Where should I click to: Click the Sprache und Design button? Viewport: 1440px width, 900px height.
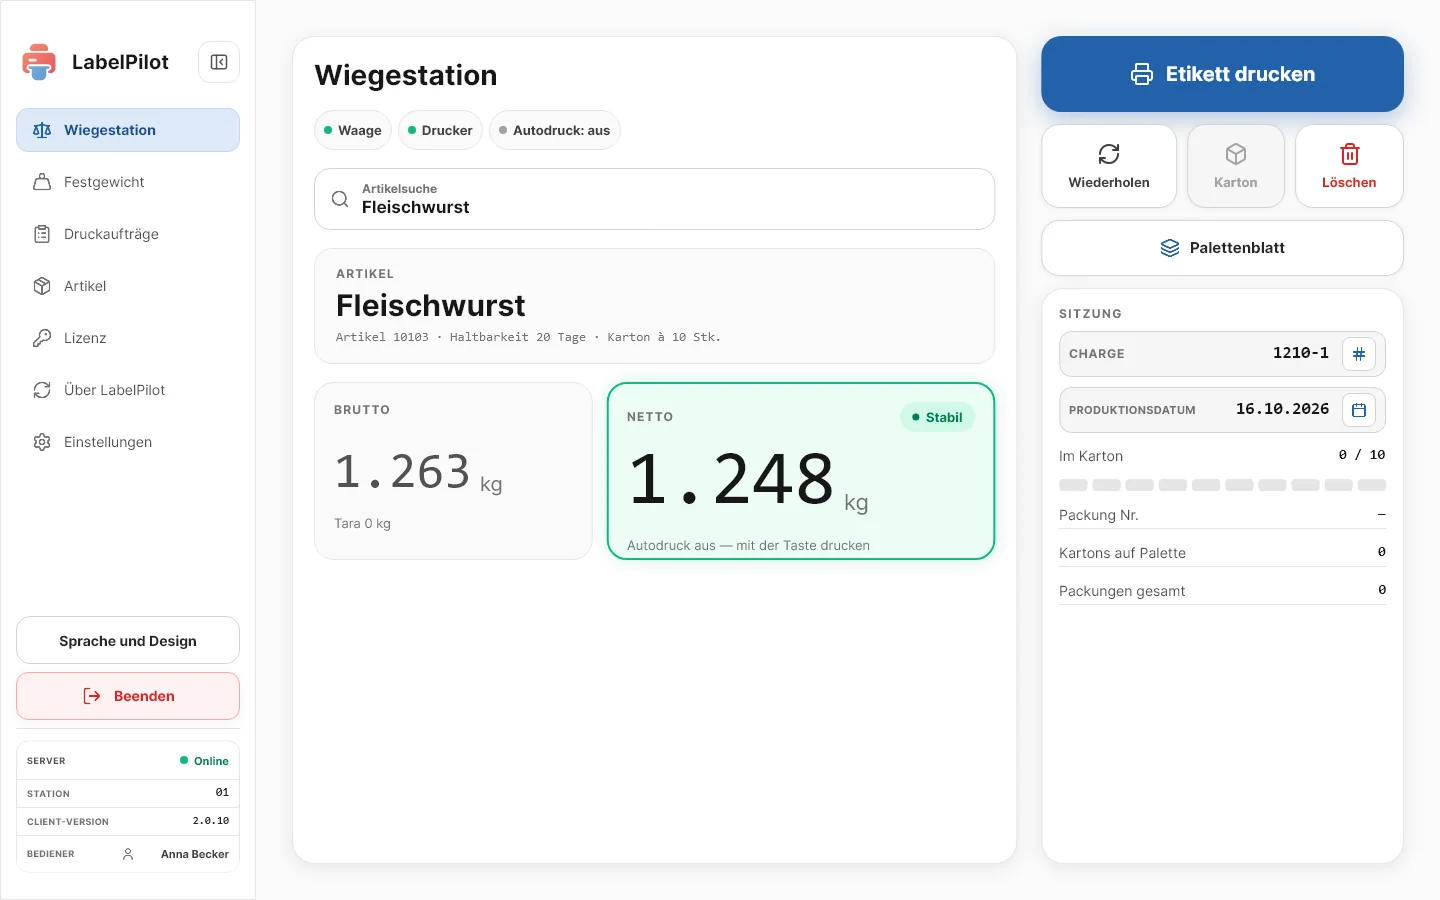click(128, 641)
